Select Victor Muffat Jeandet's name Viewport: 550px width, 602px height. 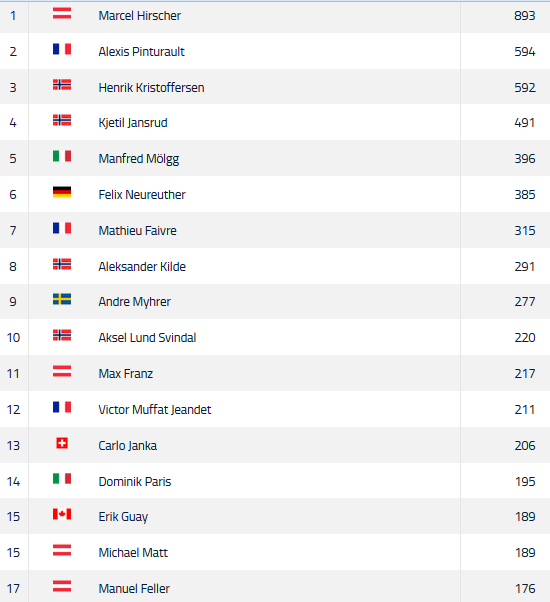155,410
